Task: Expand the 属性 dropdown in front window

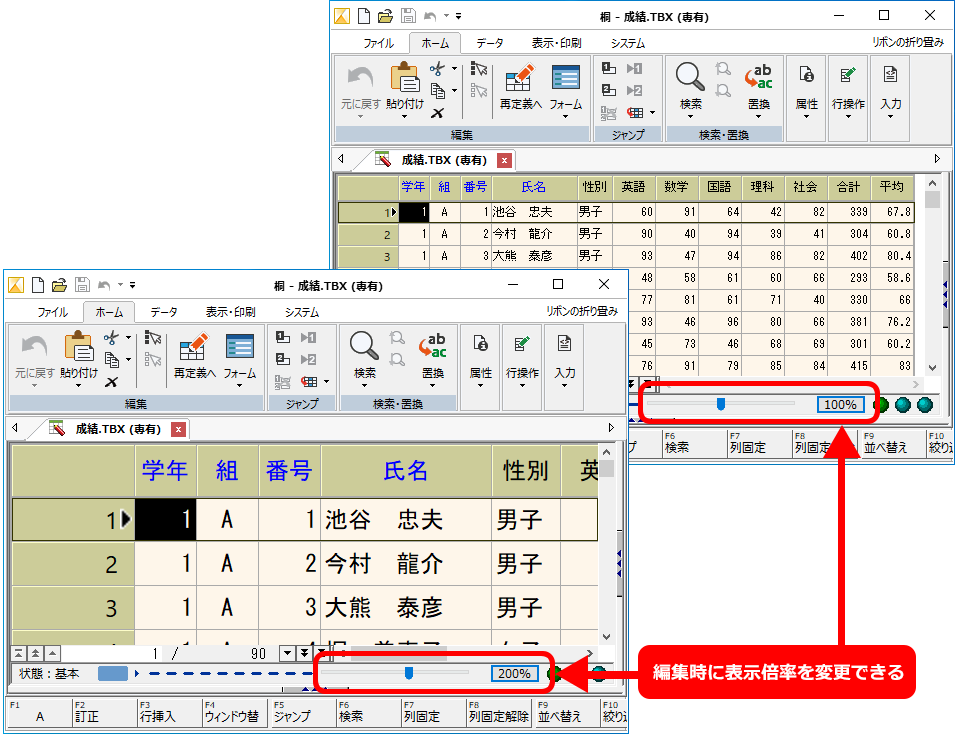Action: pos(481,390)
